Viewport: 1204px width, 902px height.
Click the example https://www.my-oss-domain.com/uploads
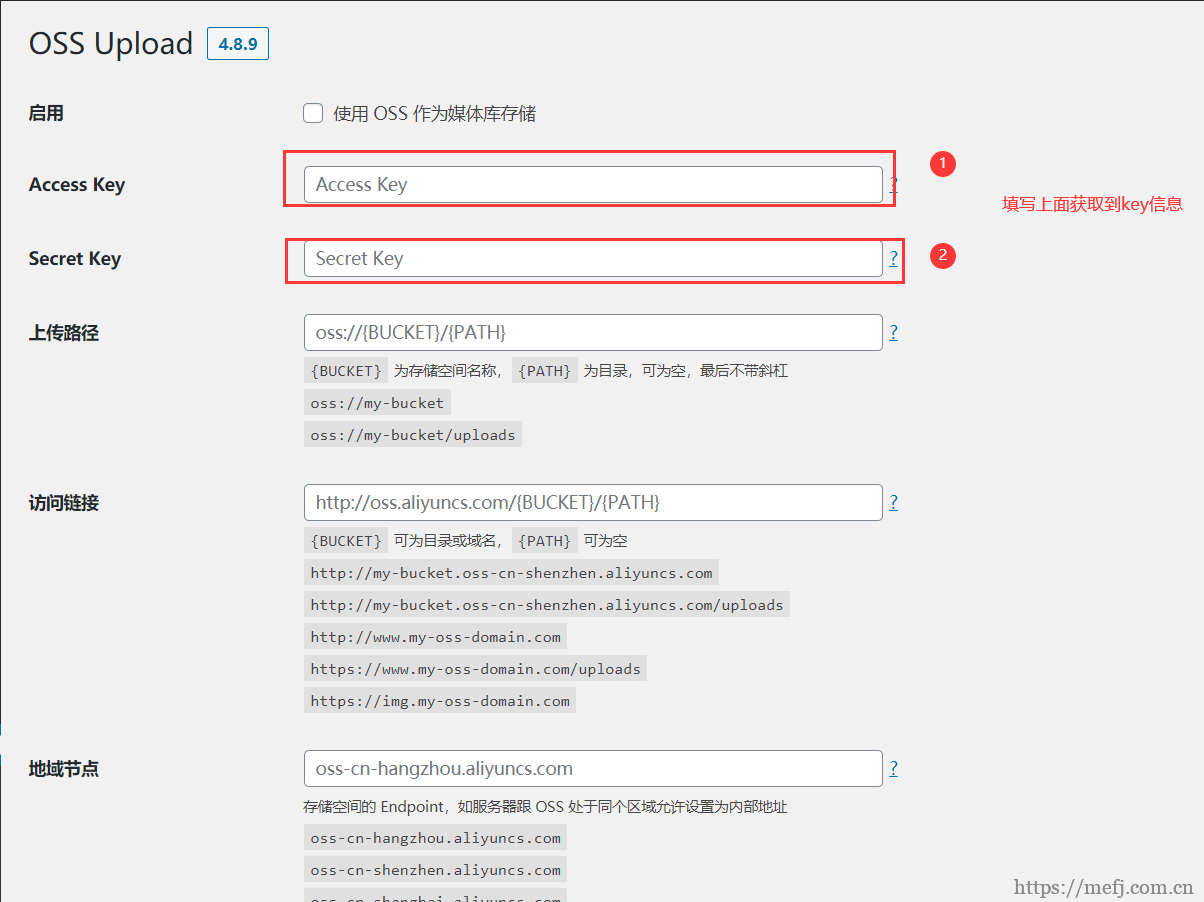click(475, 669)
